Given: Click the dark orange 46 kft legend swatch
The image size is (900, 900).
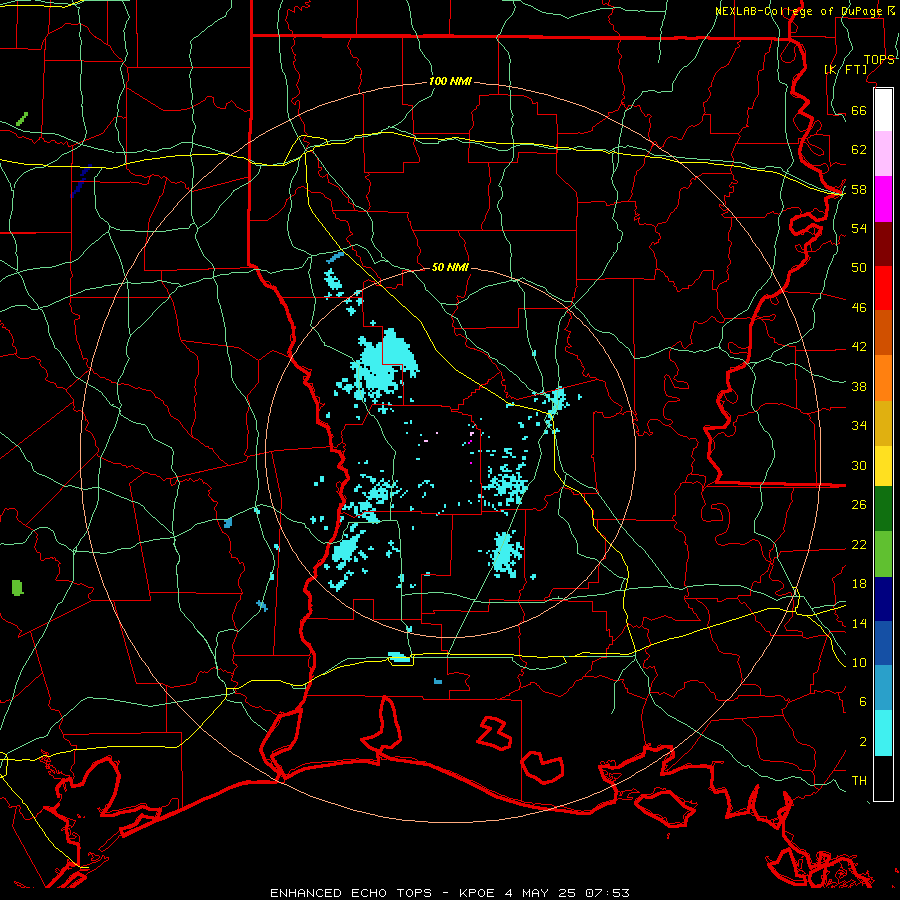Looking at the screenshot, I should [x=883, y=332].
